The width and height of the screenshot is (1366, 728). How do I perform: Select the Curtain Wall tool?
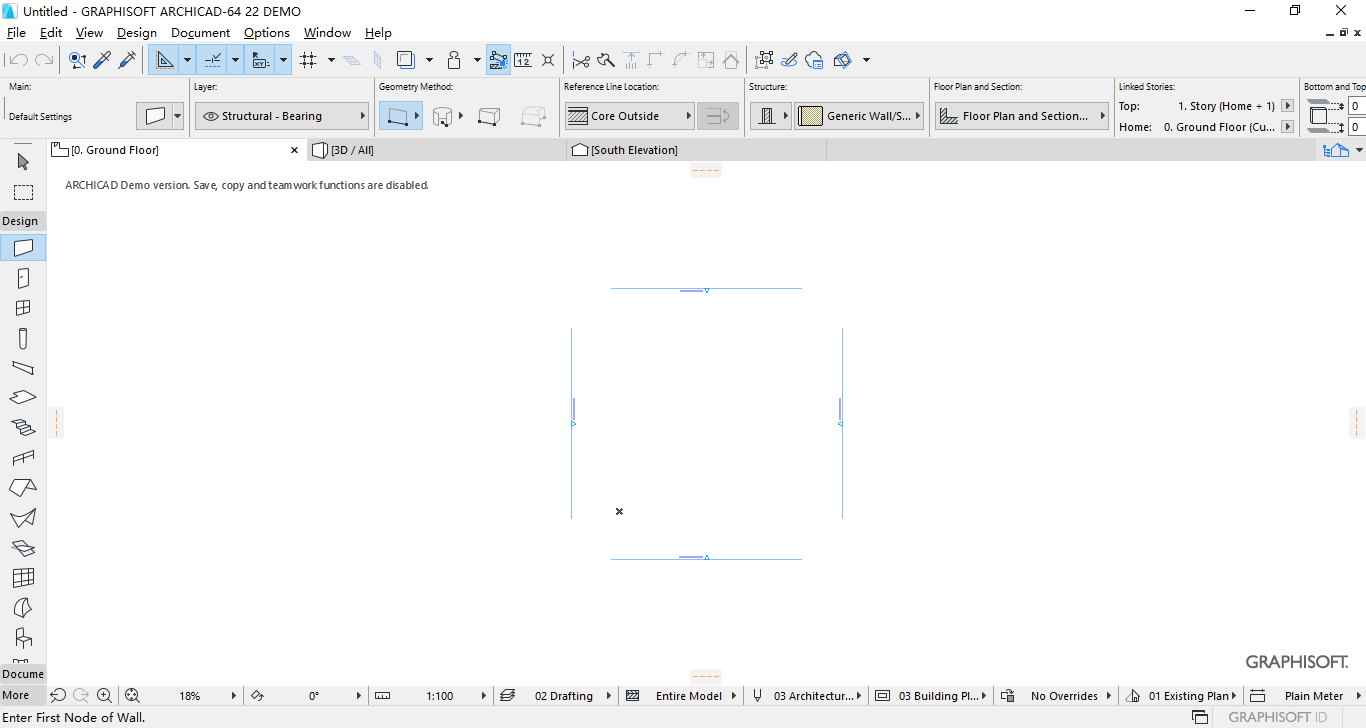[x=23, y=578]
